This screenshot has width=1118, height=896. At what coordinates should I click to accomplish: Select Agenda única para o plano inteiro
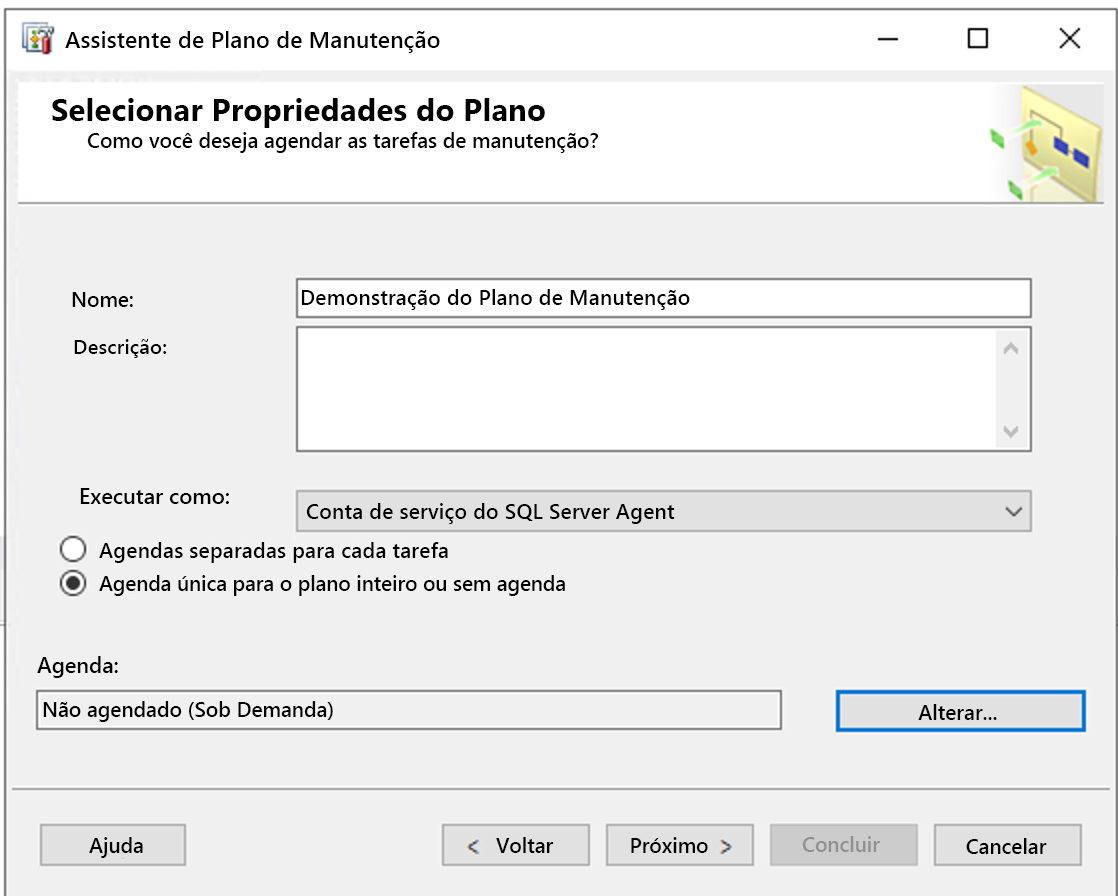[x=72, y=585]
